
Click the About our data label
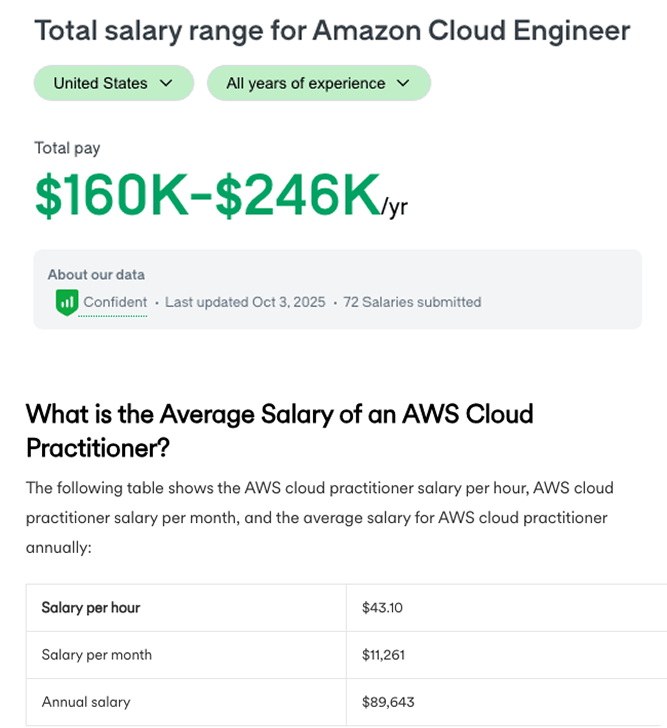(96, 275)
